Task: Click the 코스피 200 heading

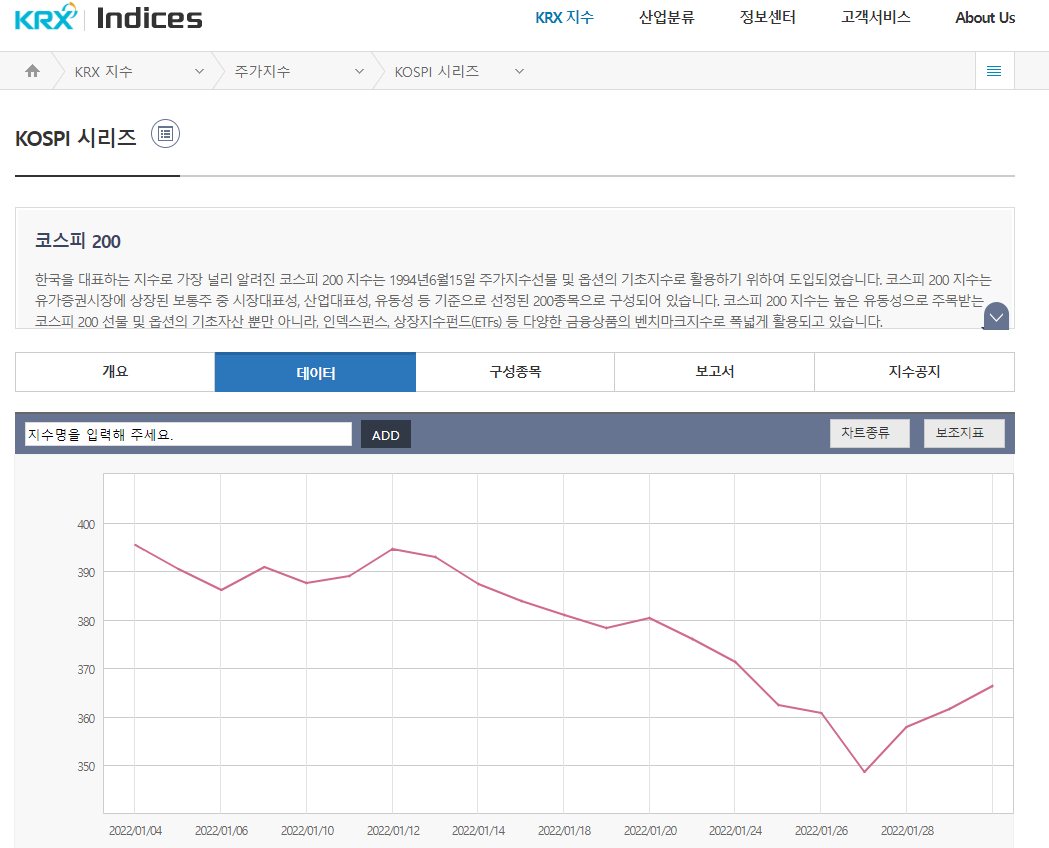Action: click(78, 241)
